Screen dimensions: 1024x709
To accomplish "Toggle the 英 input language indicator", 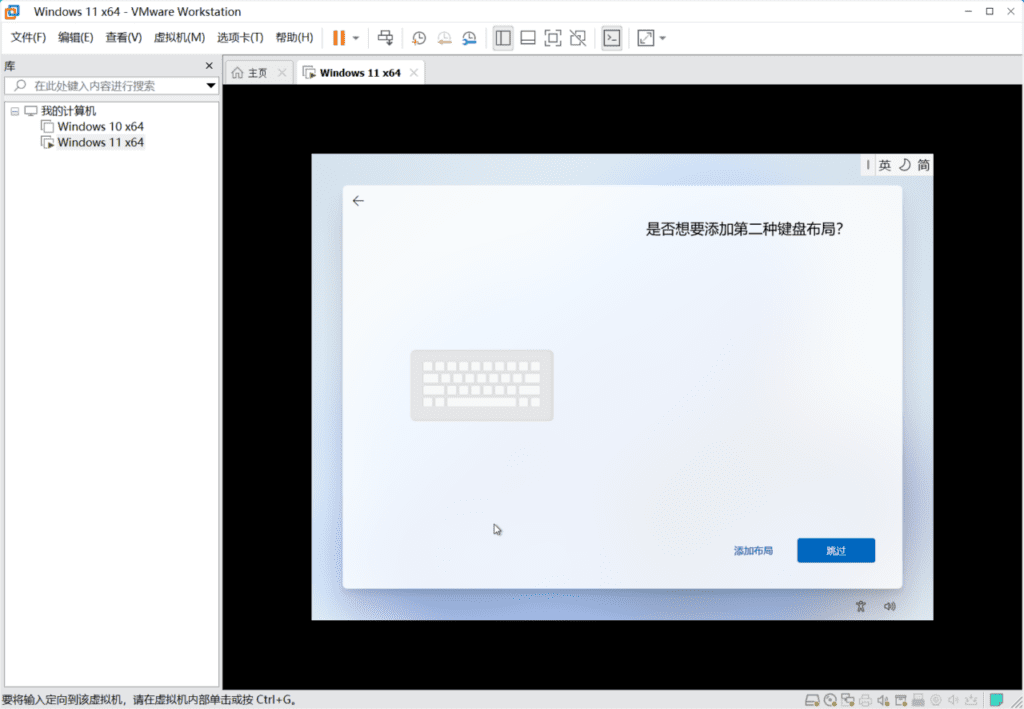I will (884, 165).
